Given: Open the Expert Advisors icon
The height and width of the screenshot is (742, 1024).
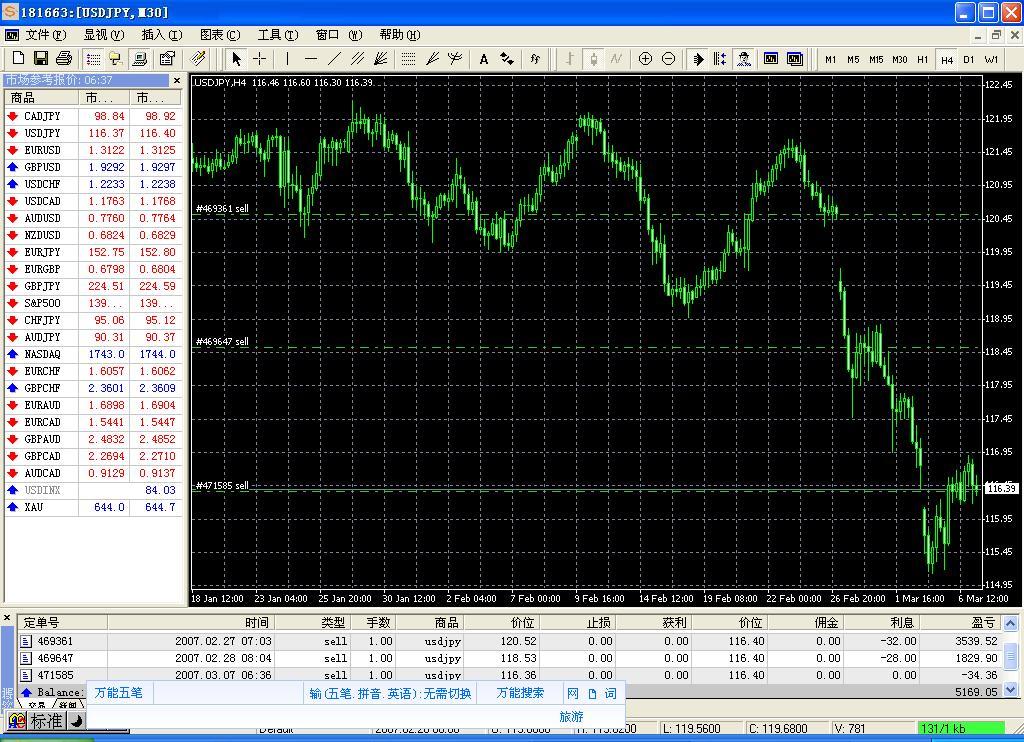Looking at the screenshot, I should tap(744, 59).
